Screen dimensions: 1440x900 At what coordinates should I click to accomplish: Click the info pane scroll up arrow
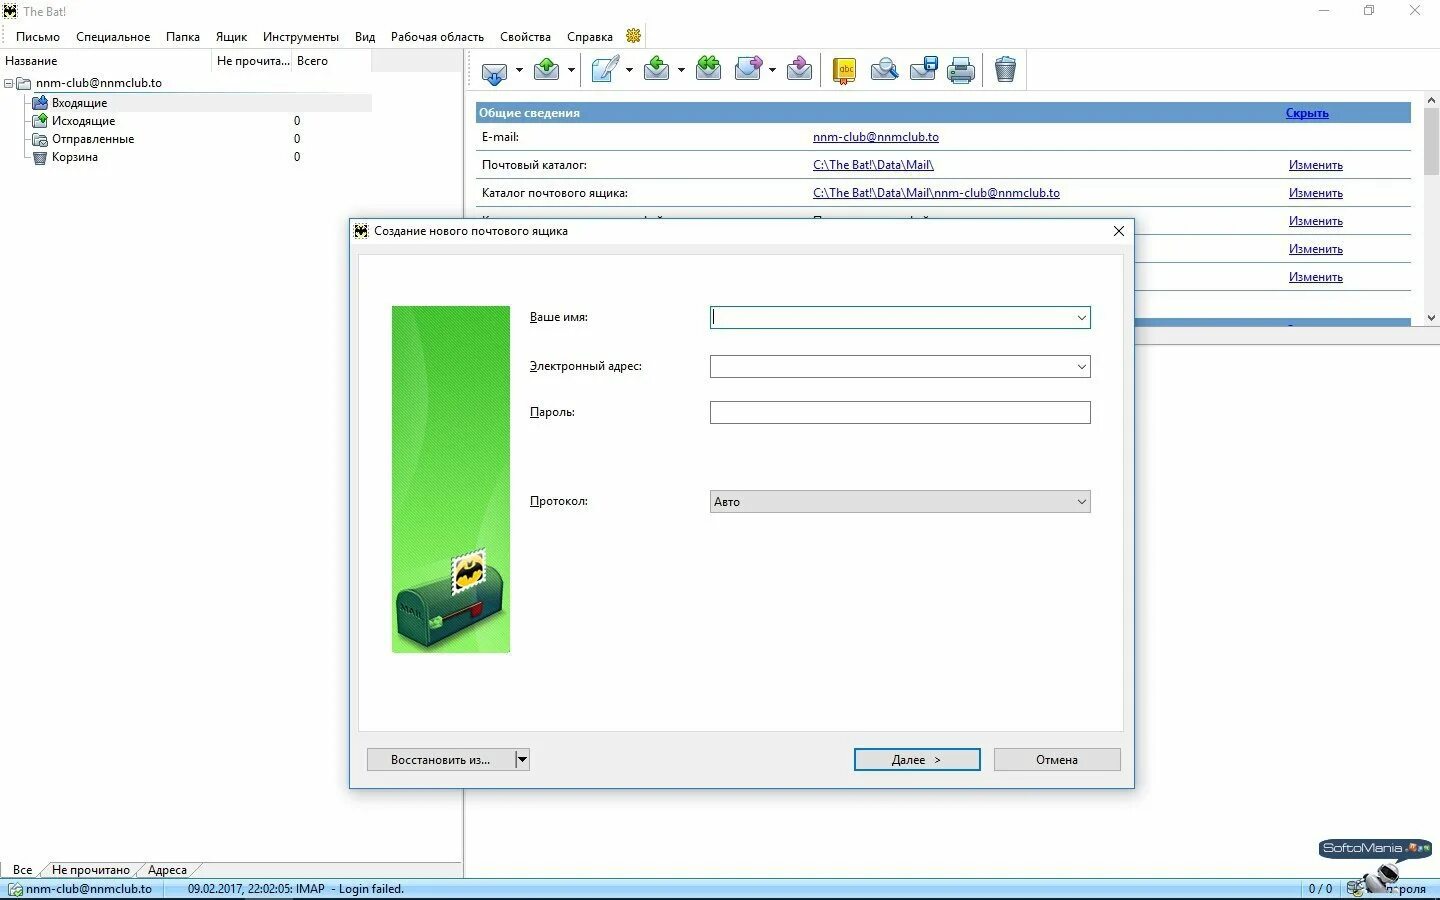click(1431, 101)
